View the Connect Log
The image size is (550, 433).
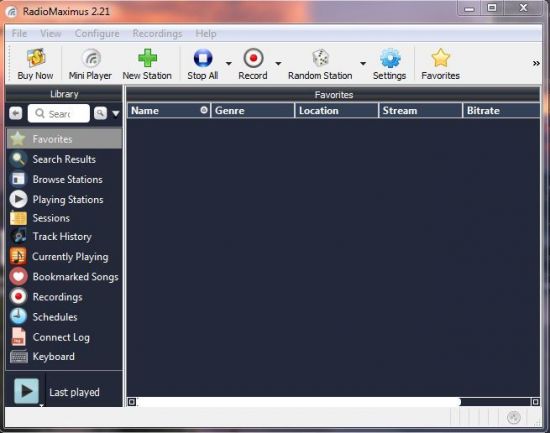pos(65,337)
